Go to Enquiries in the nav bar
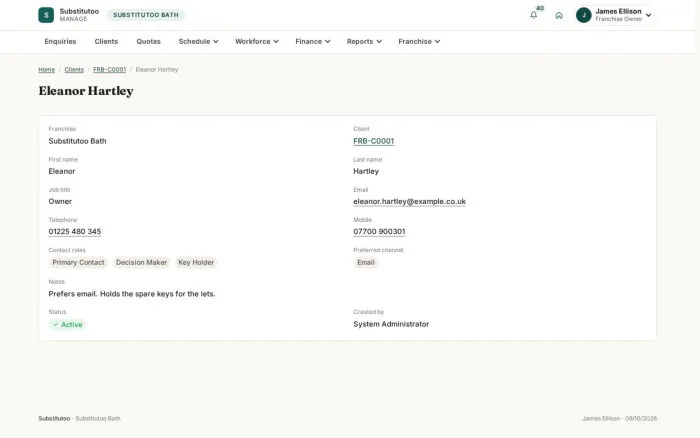Viewport: 700px width, 438px height. point(60,42)
